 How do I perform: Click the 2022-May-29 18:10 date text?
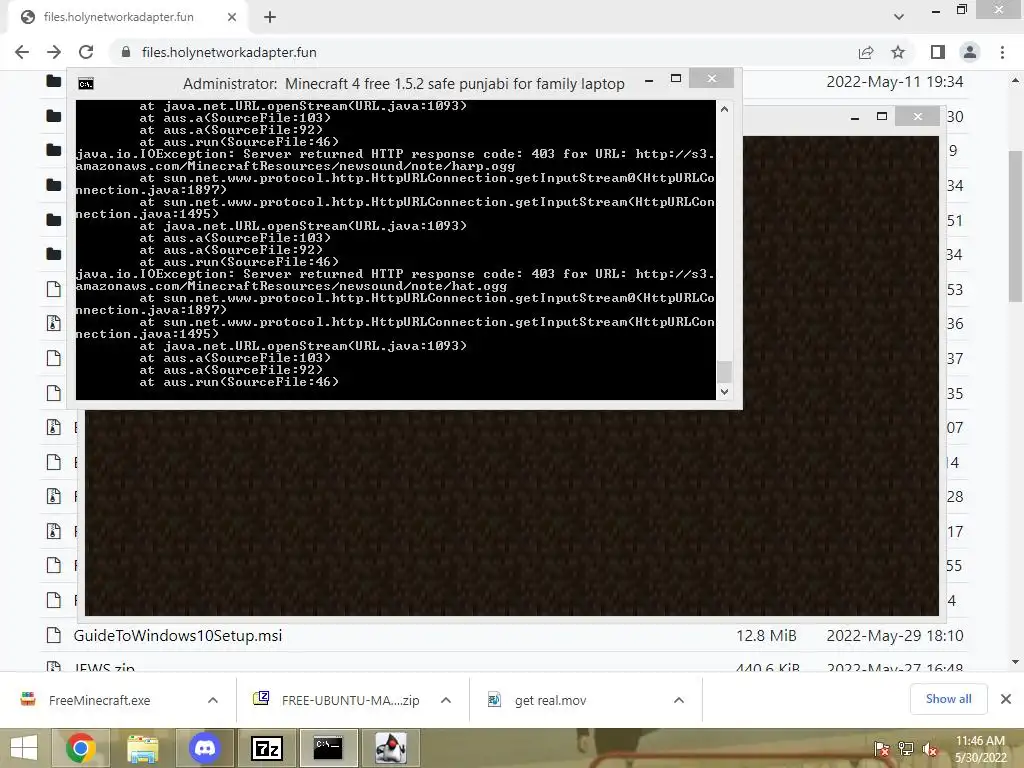click(x=895, y=635)
